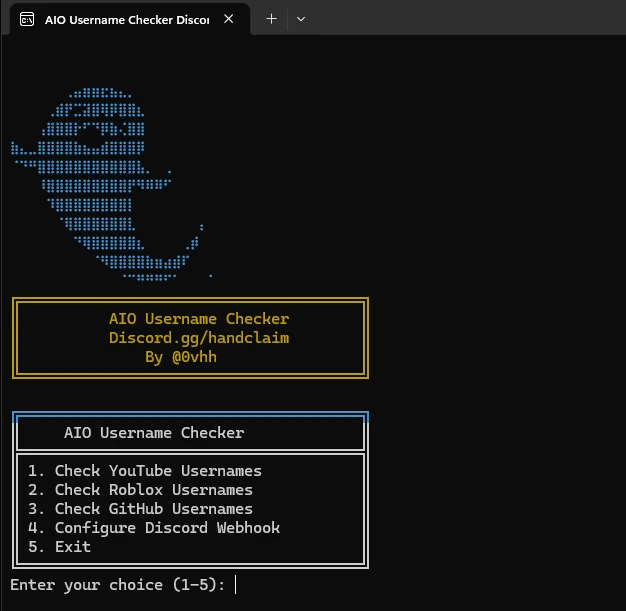Viewport: 626px width, 611px height.
Task: Click '4. Configure Discord Webhook' line
Action: (154, 528)
